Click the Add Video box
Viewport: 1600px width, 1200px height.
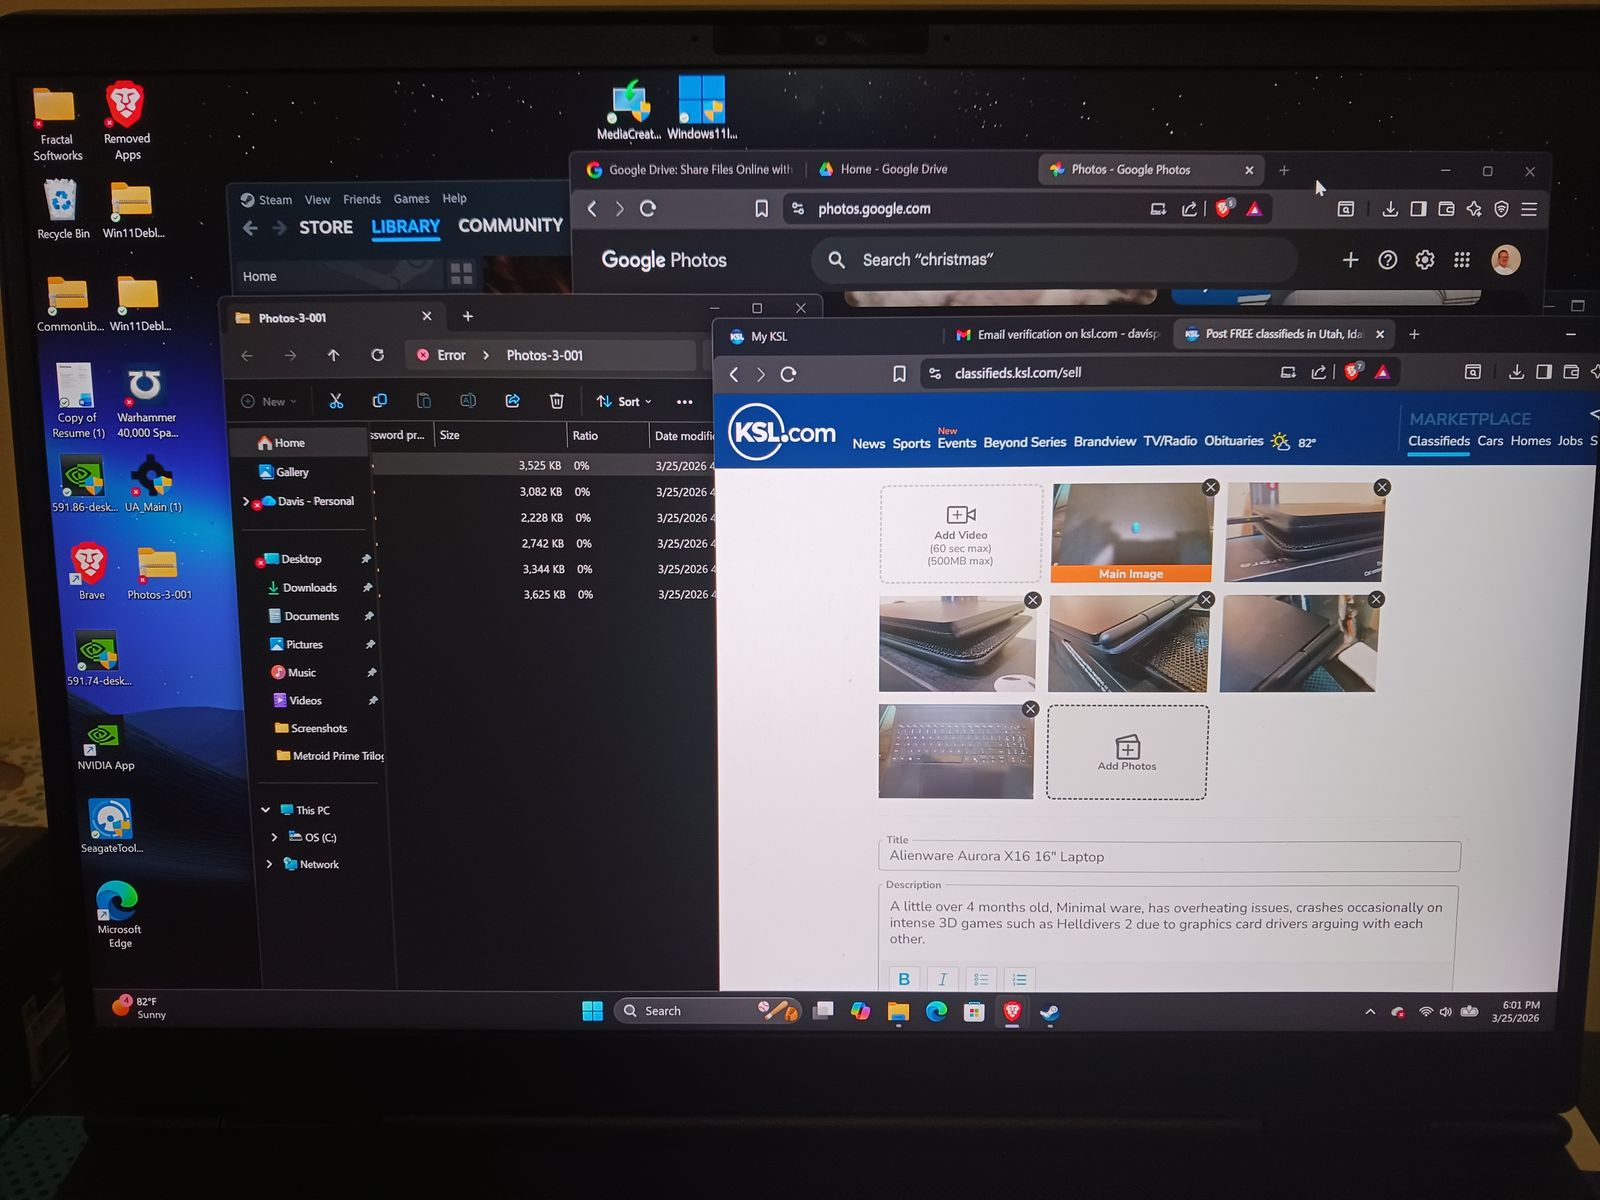point(960,534)
